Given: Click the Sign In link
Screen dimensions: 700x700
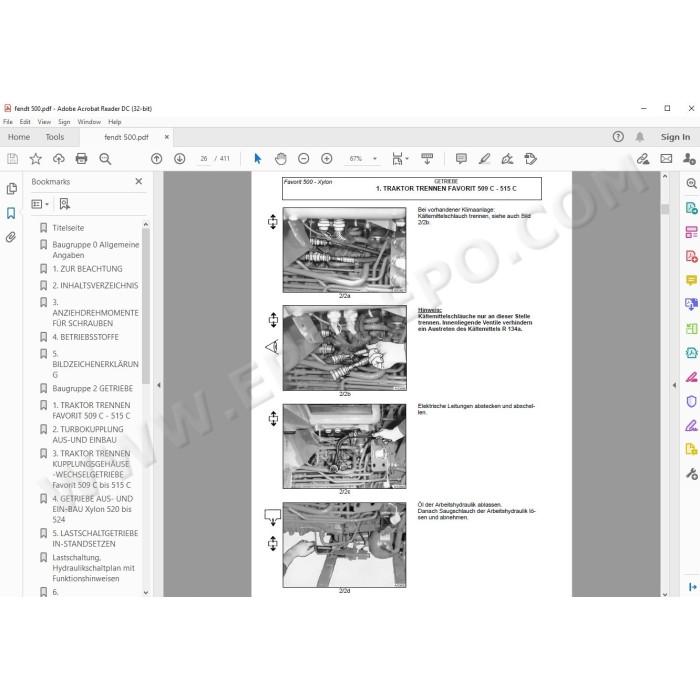Looking at the screenshot, I should pos(675,137).
